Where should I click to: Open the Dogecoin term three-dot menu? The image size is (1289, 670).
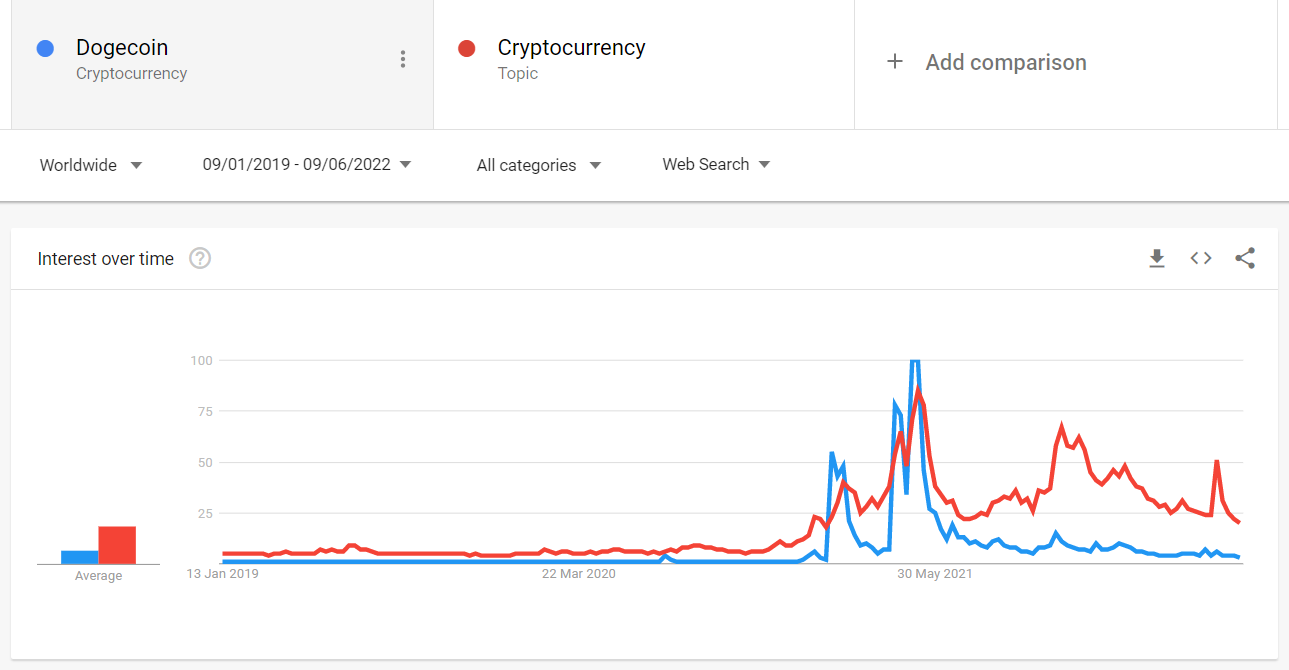click(x=403, y=59)
